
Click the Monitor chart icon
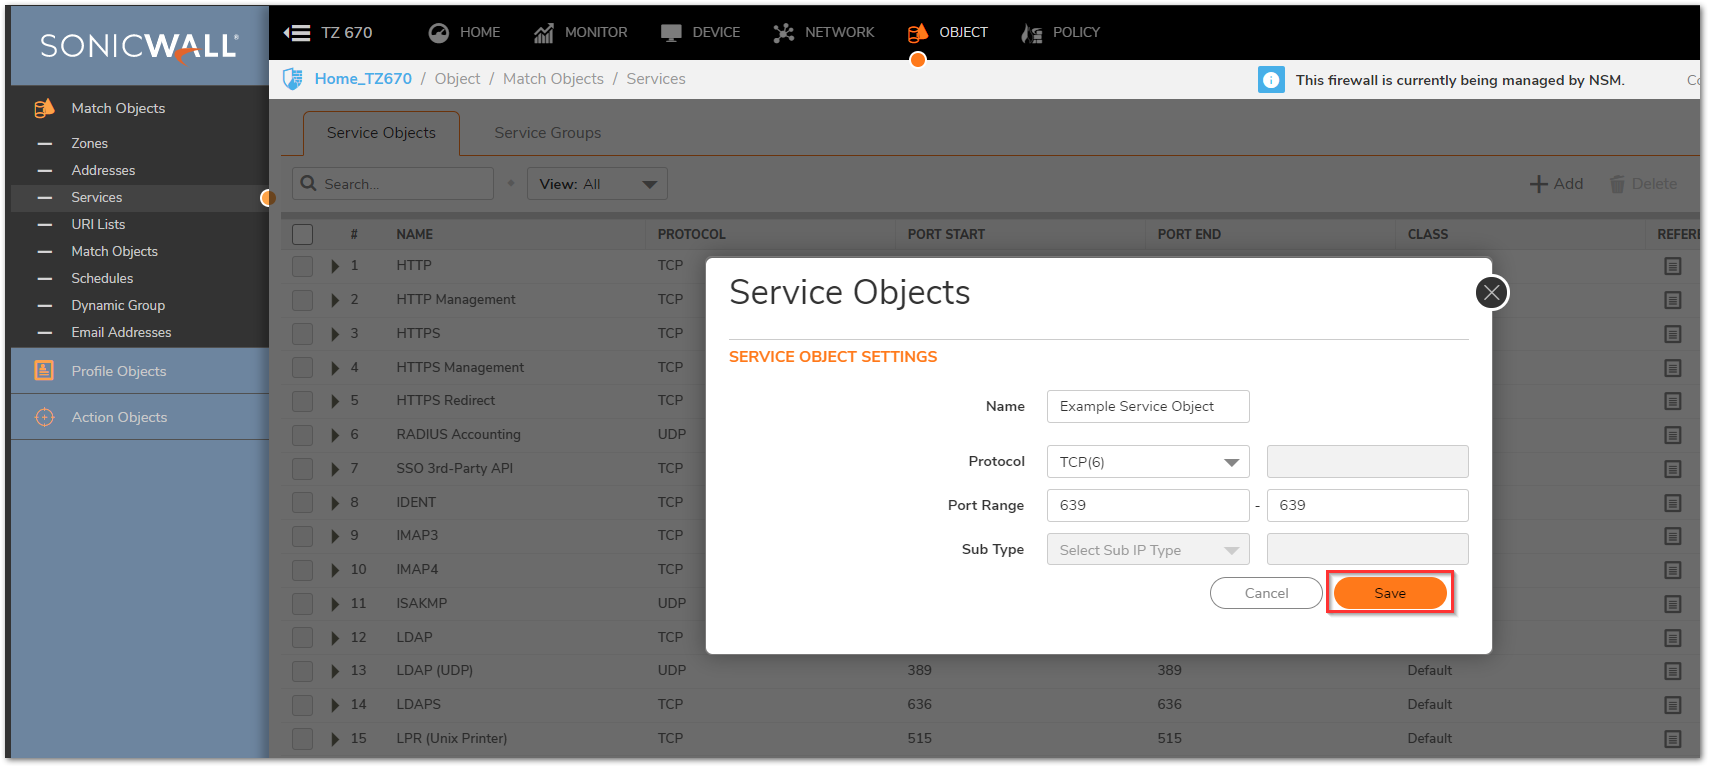click(x=543, y=33)
